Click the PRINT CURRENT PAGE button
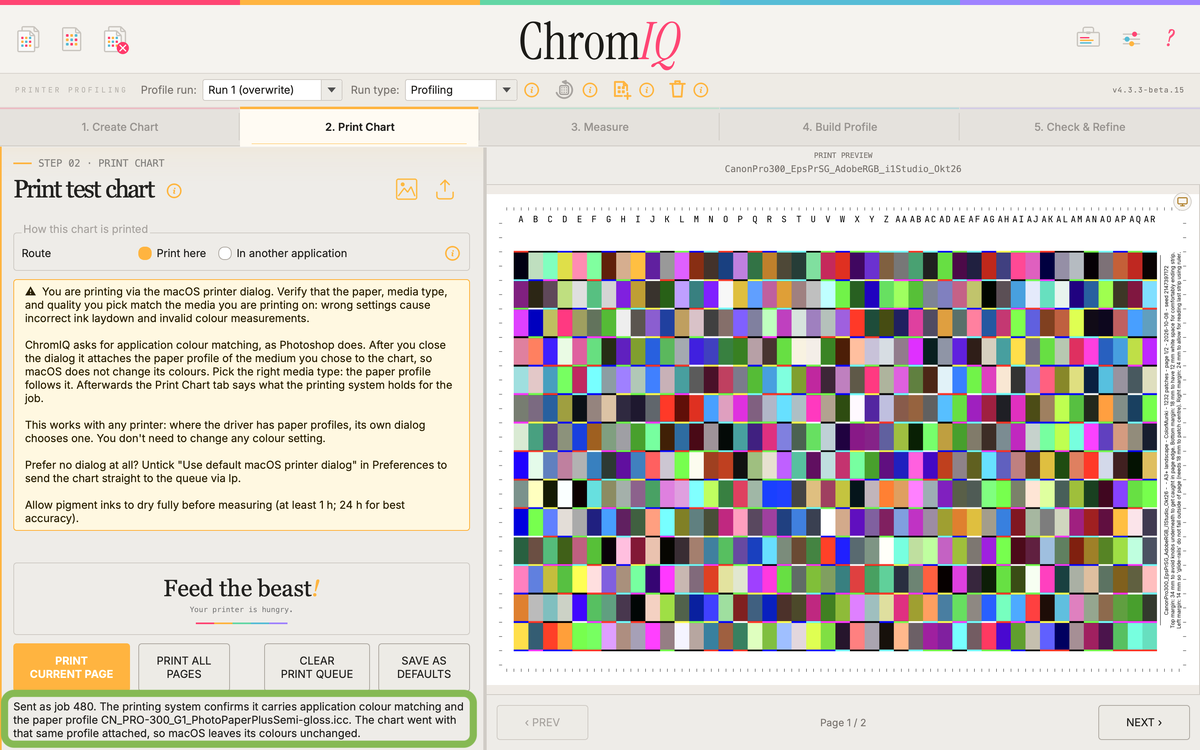Image resolution: width=1200 pixels, height=750 pixels. 72,667
